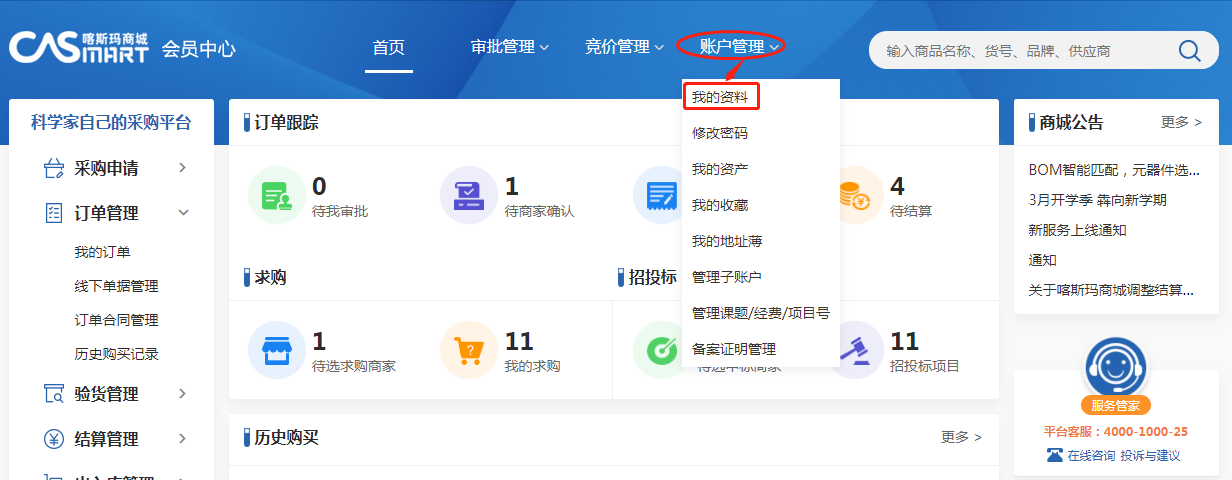This screenshot has height=480, width=1232.
Task: Click the search magnifier icon
Action: tap(1189, 51)
